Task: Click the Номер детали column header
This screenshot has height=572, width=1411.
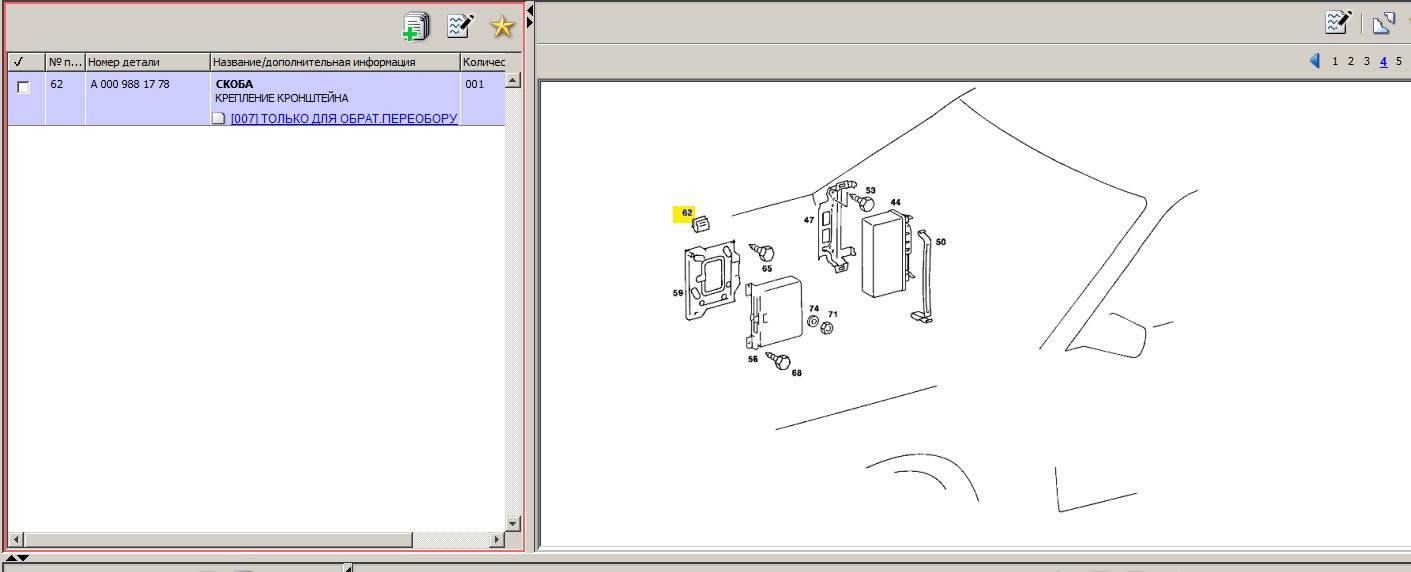Action: pos(148,62)
